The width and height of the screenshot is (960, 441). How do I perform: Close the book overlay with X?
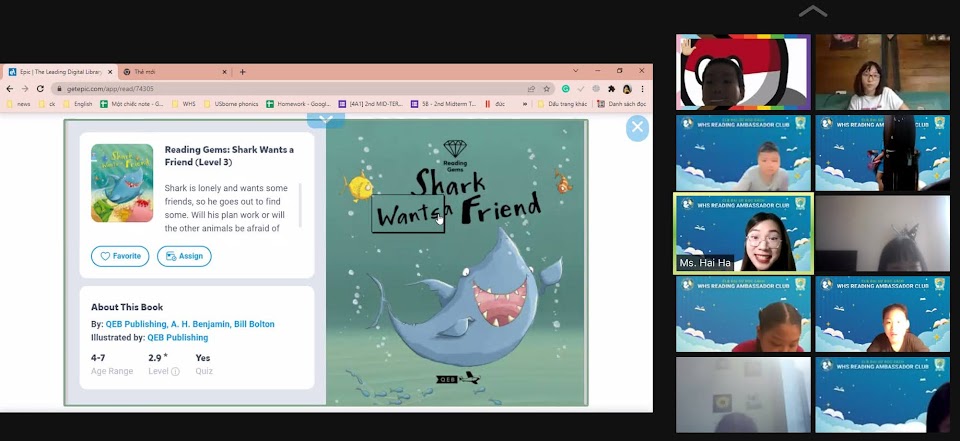tap(637, 128)
